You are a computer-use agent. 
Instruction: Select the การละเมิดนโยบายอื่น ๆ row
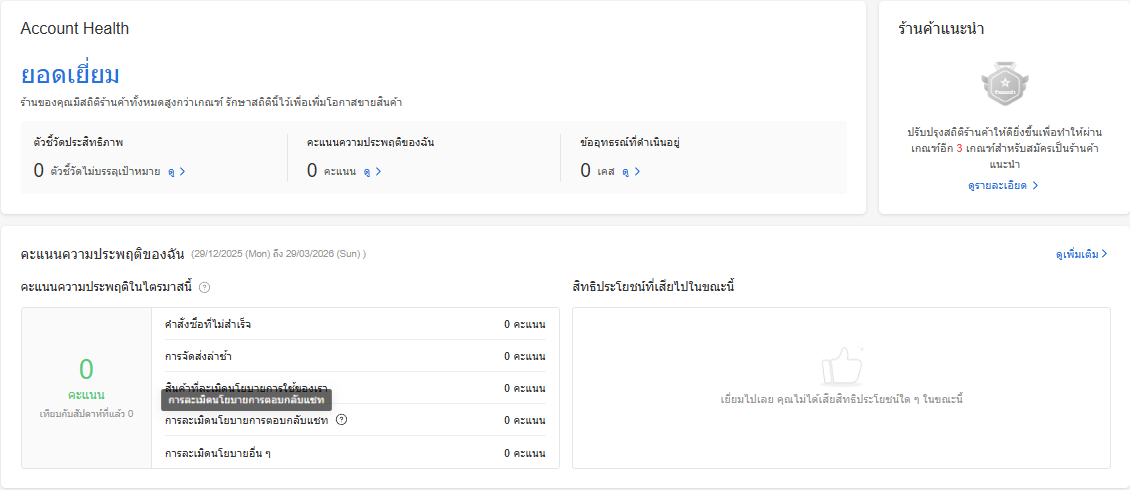pos(219,453)
